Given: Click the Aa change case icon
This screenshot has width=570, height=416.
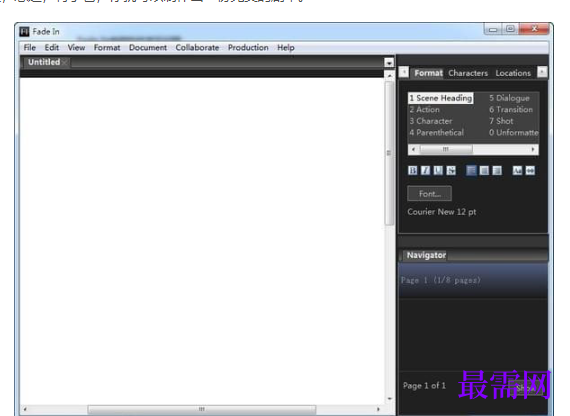Looking at the screenshot, I should coord(517,170).
